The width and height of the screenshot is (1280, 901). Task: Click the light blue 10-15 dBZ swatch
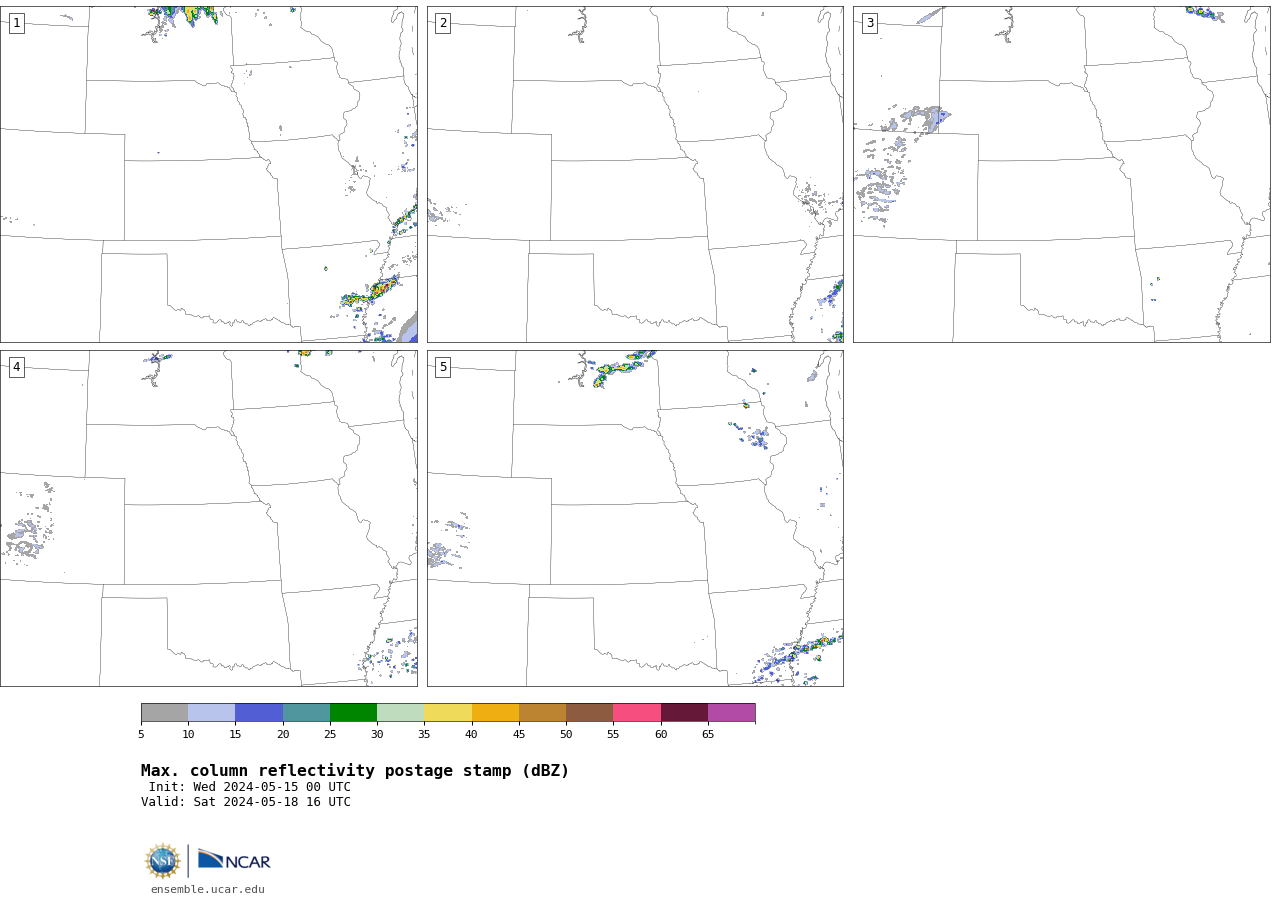coord(211,712)
